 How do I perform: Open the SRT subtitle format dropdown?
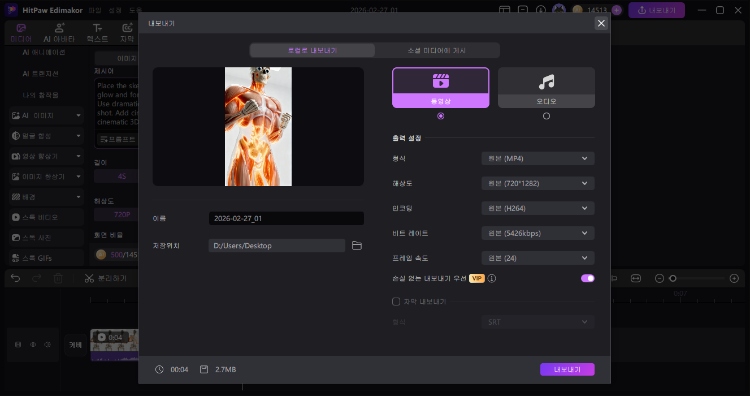coord(538,322)
